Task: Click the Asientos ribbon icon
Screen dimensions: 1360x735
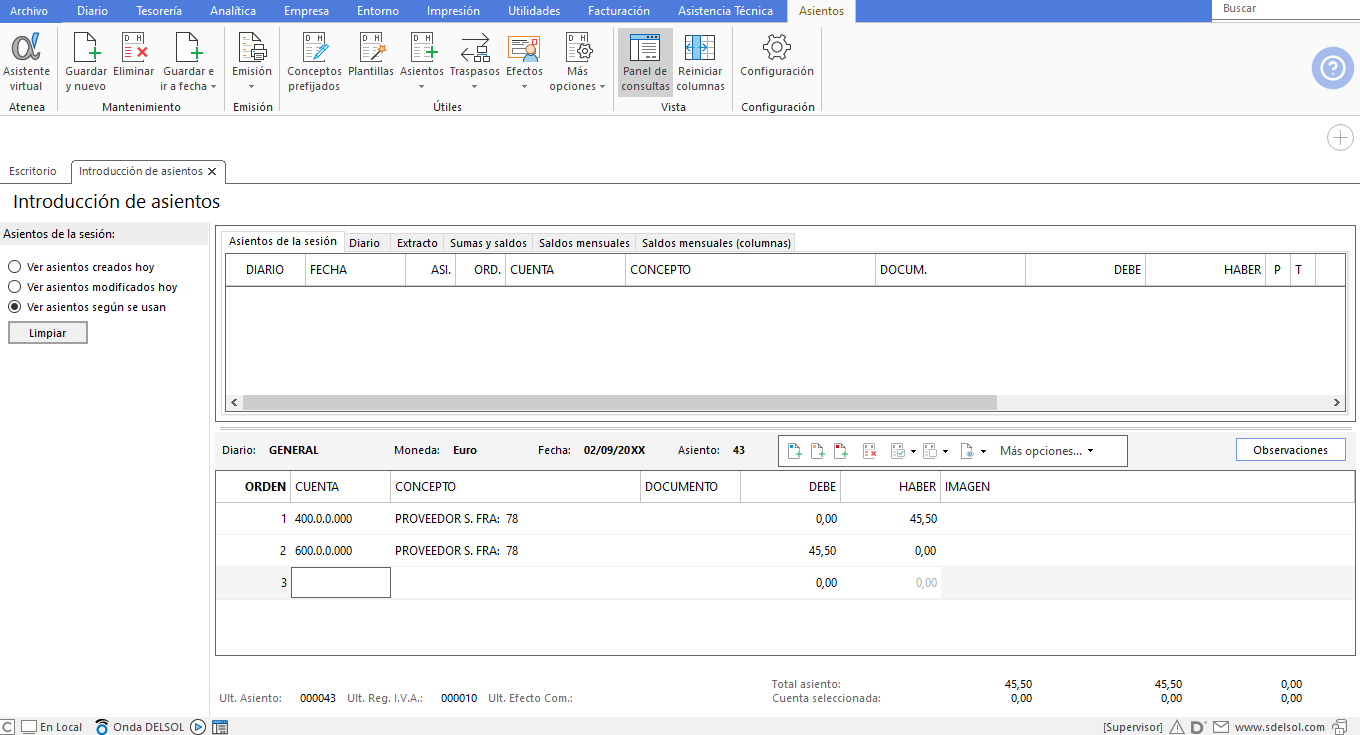Action: (422, 47)
